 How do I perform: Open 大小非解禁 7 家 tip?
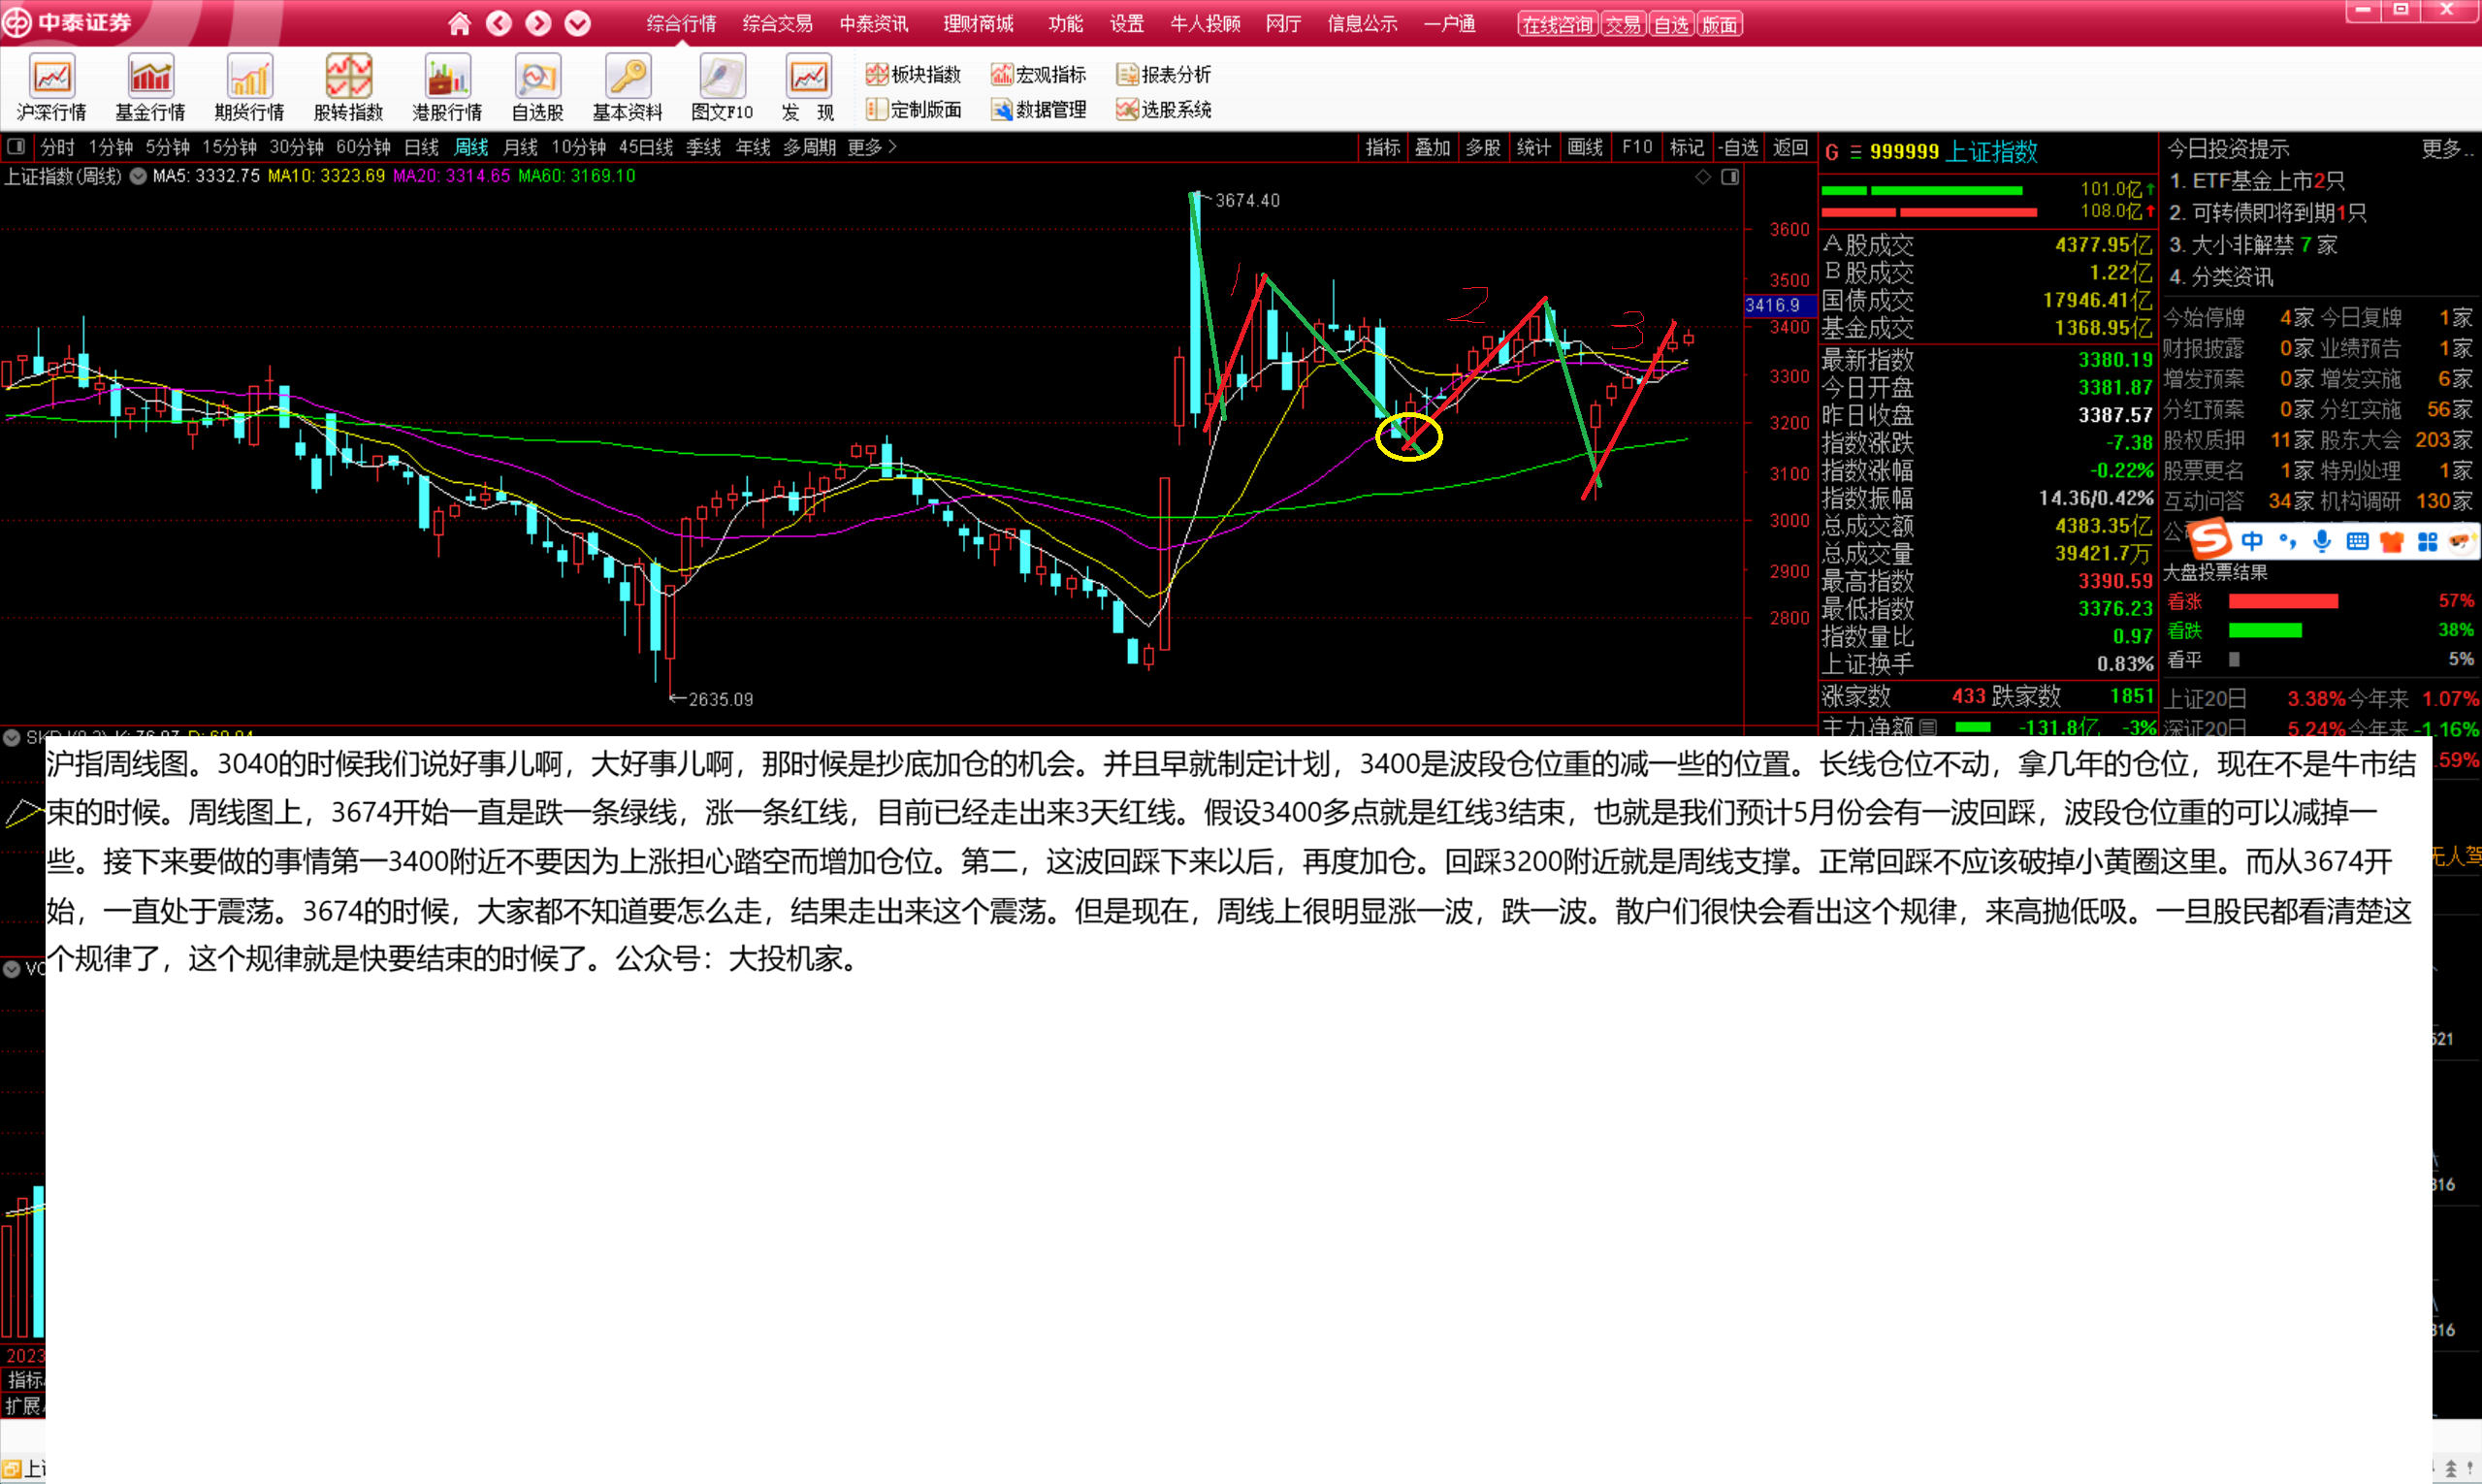[x=2252, y=245]
